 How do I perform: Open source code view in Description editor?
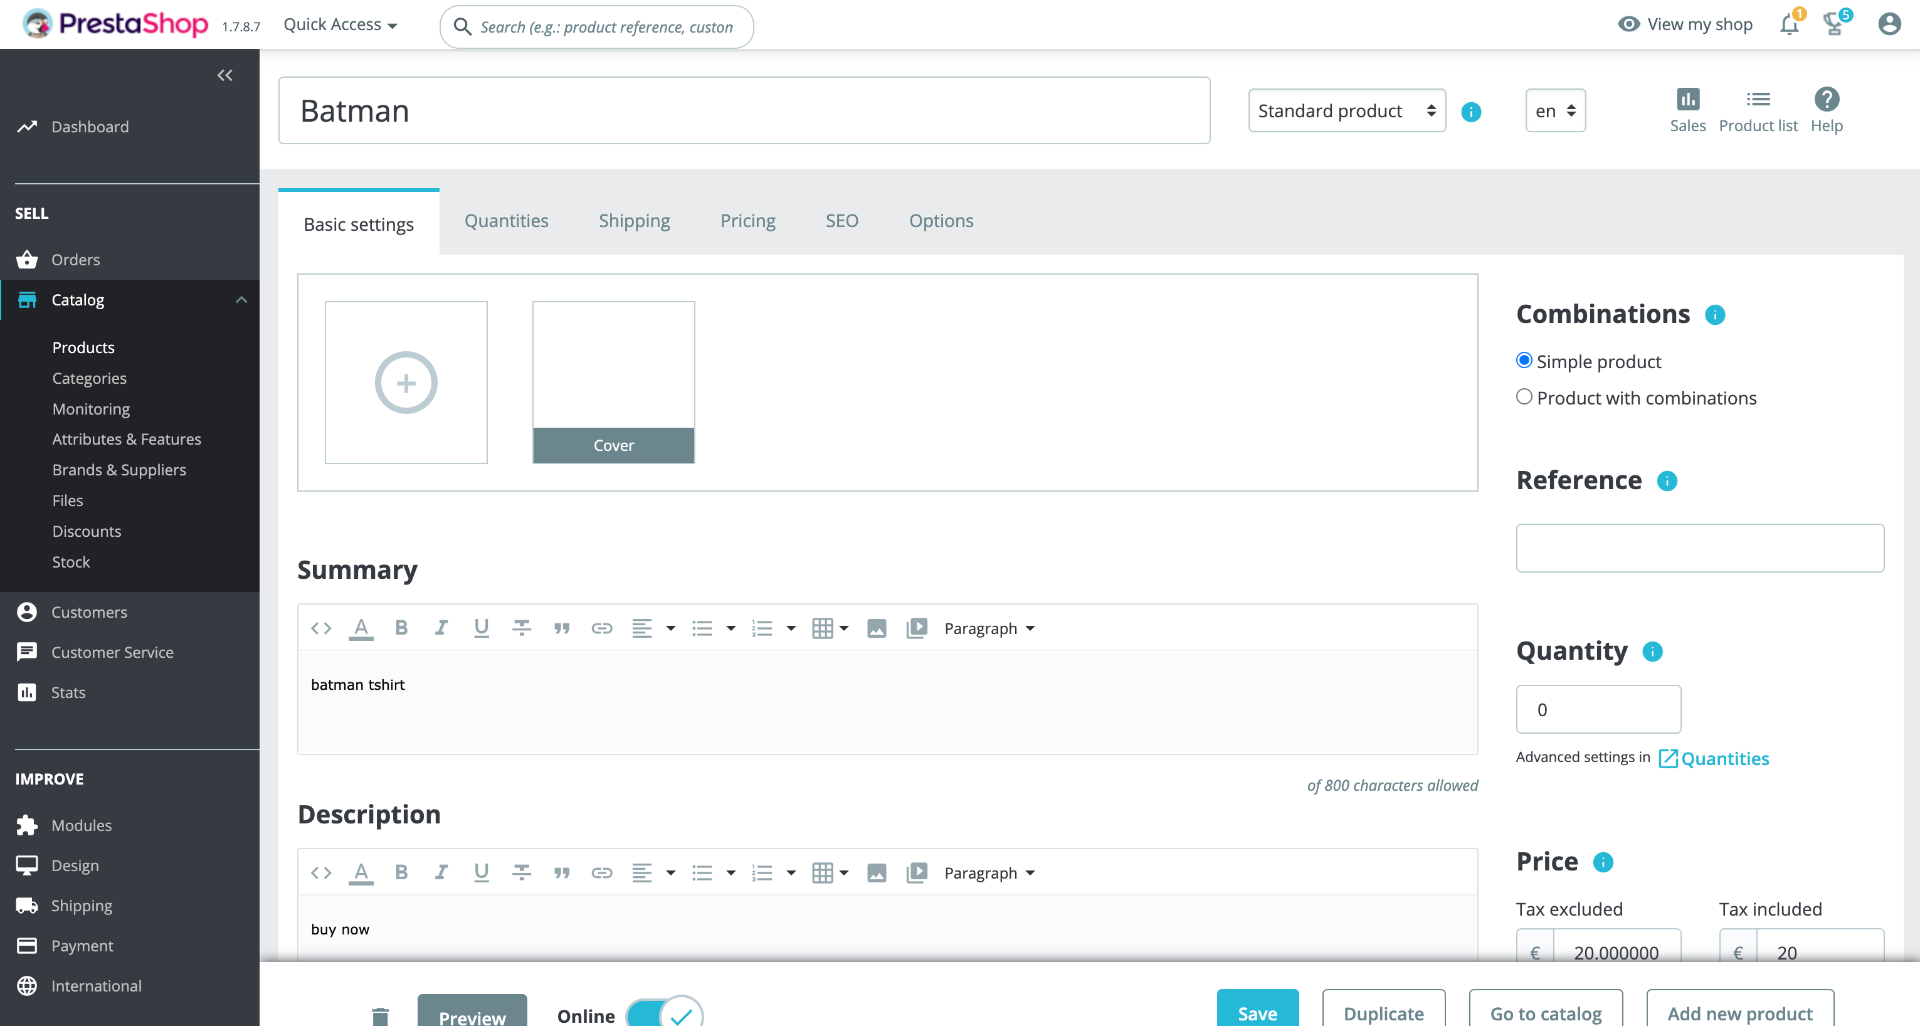pyautogui.click(x=321, y=873)
